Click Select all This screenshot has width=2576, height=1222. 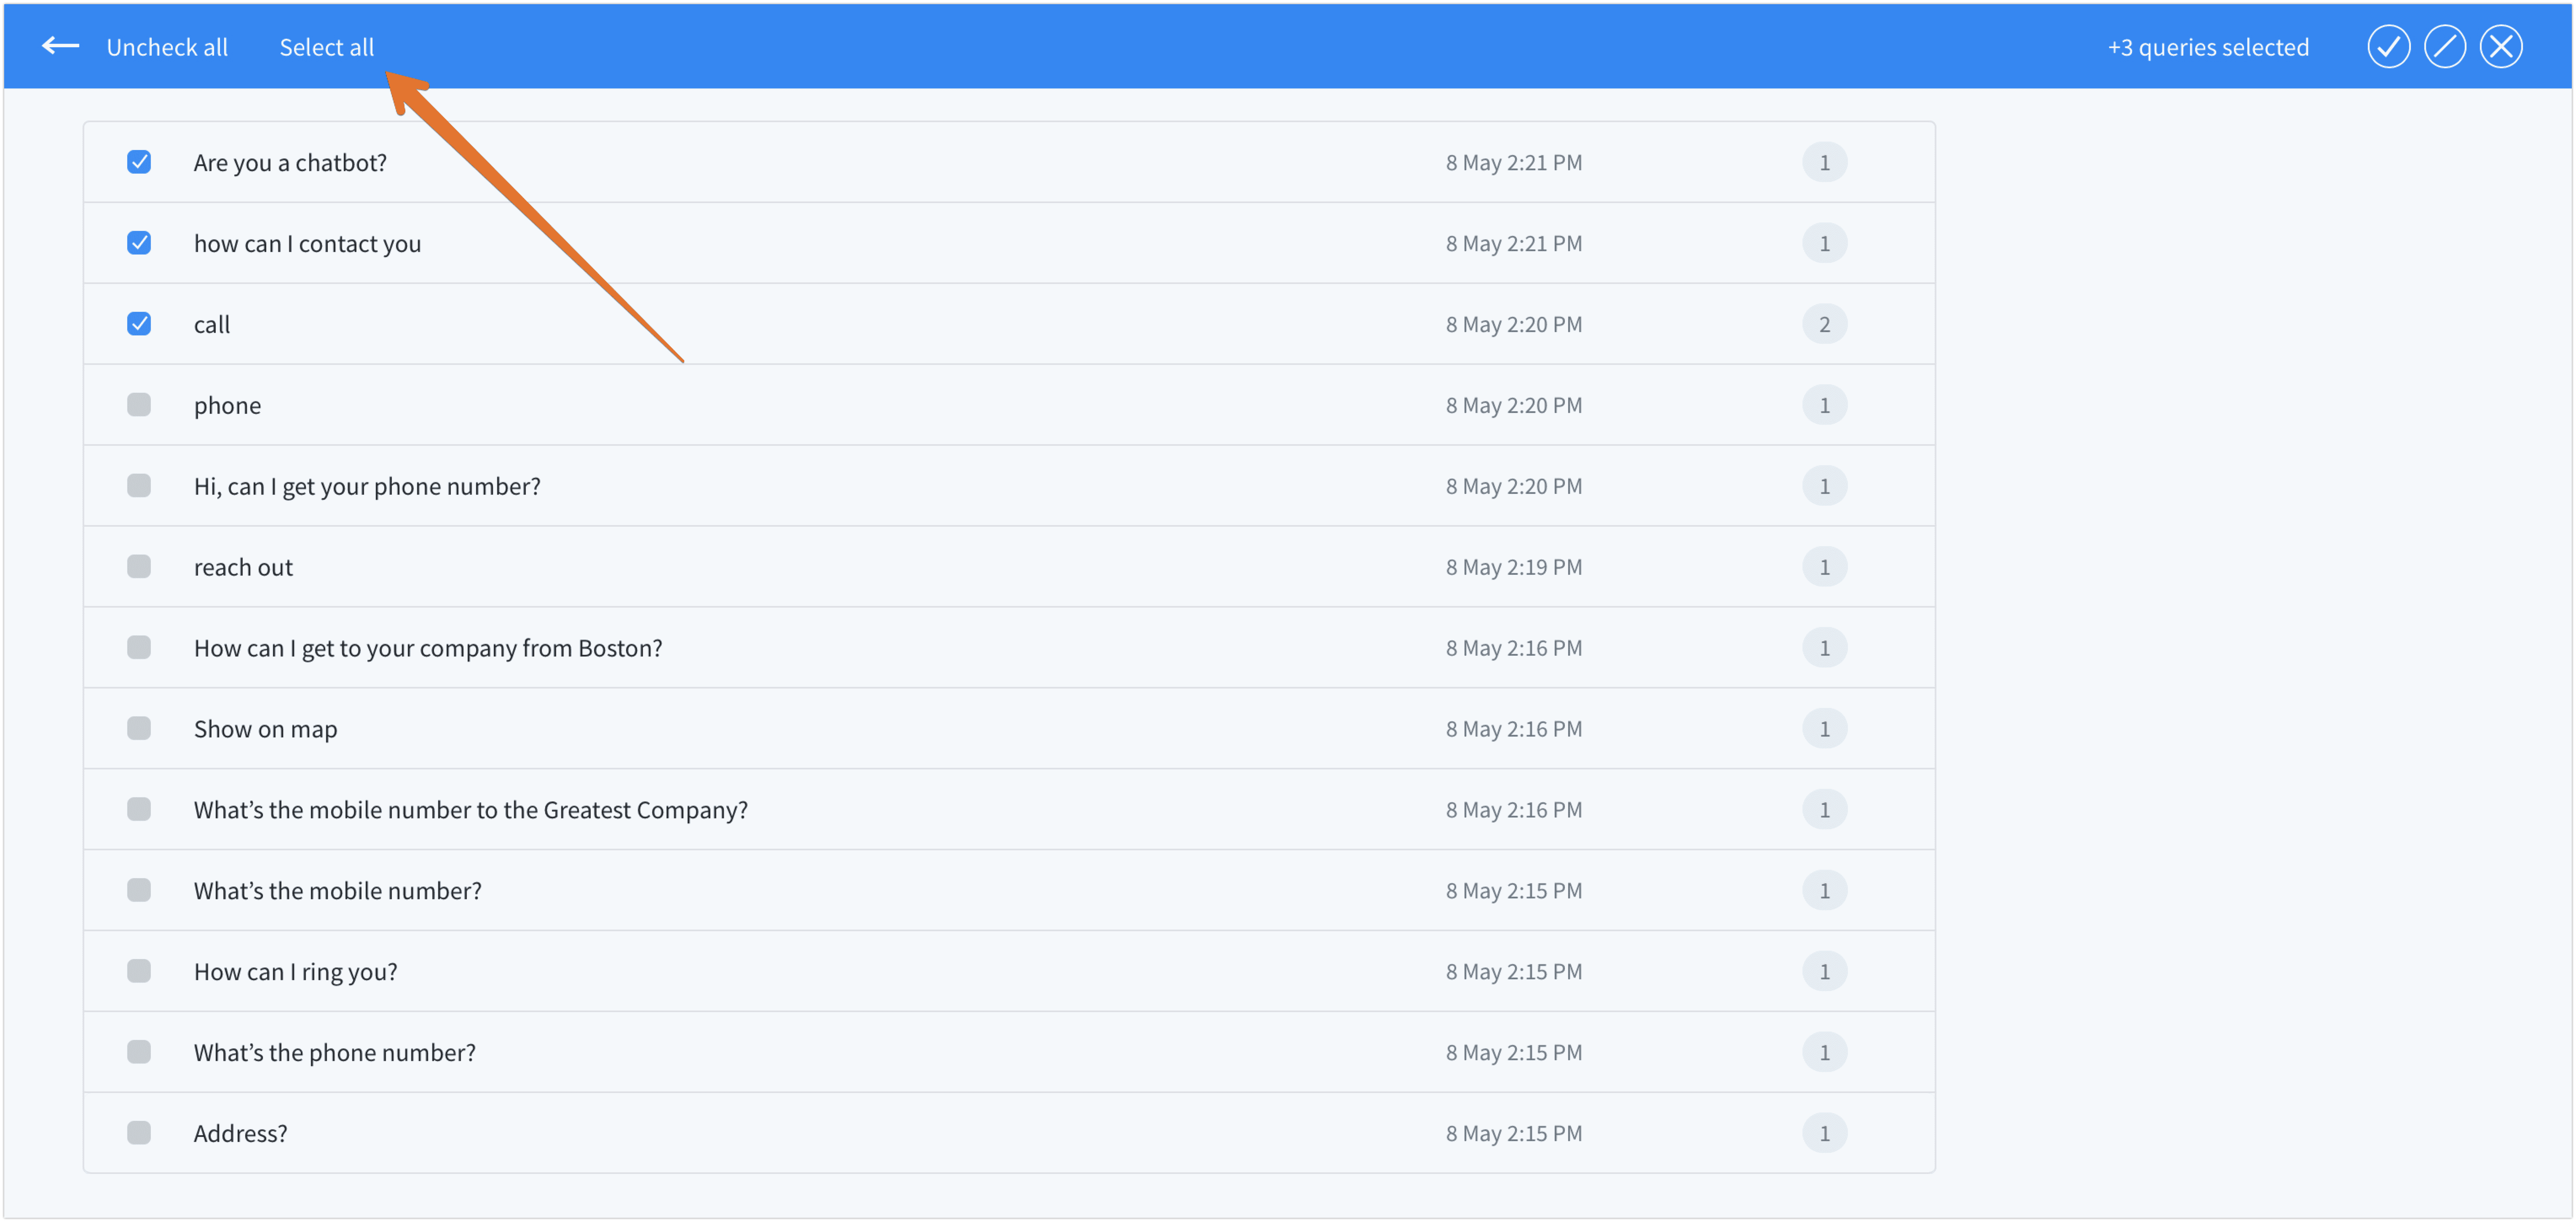pyautogui.click(x=326, y=47)
